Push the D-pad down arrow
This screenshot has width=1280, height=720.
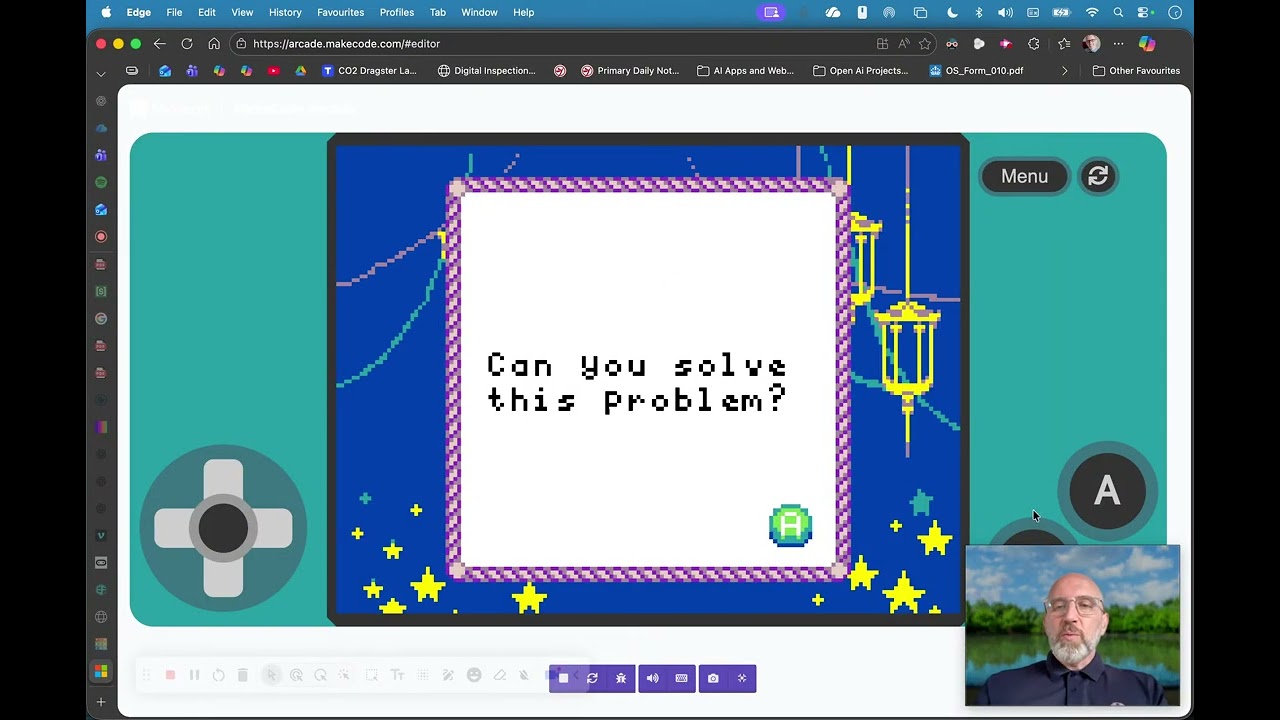click(x=223, y=579)
